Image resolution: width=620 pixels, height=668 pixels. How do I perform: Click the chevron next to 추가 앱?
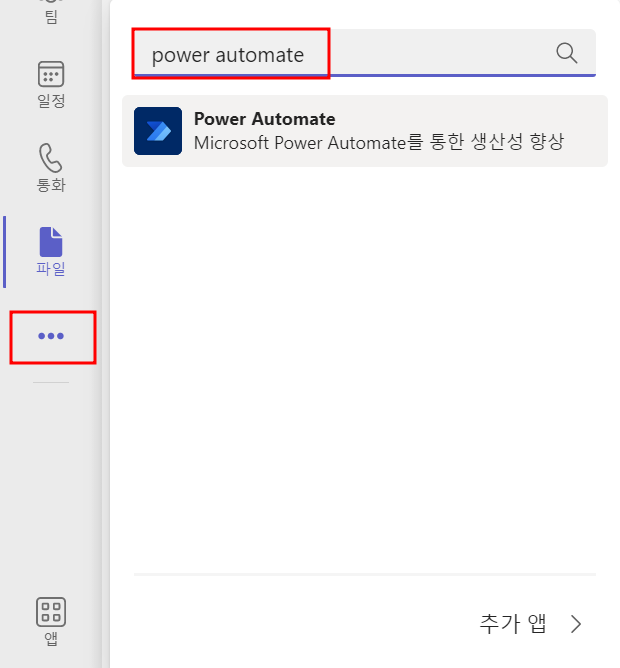tap(576, 624)
